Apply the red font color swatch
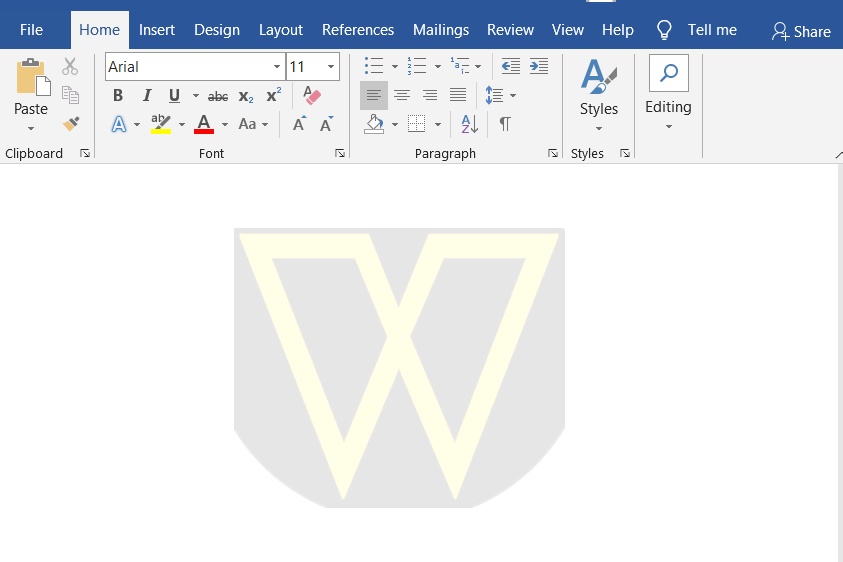Viewport: 843px width, 562px height. 204,125
